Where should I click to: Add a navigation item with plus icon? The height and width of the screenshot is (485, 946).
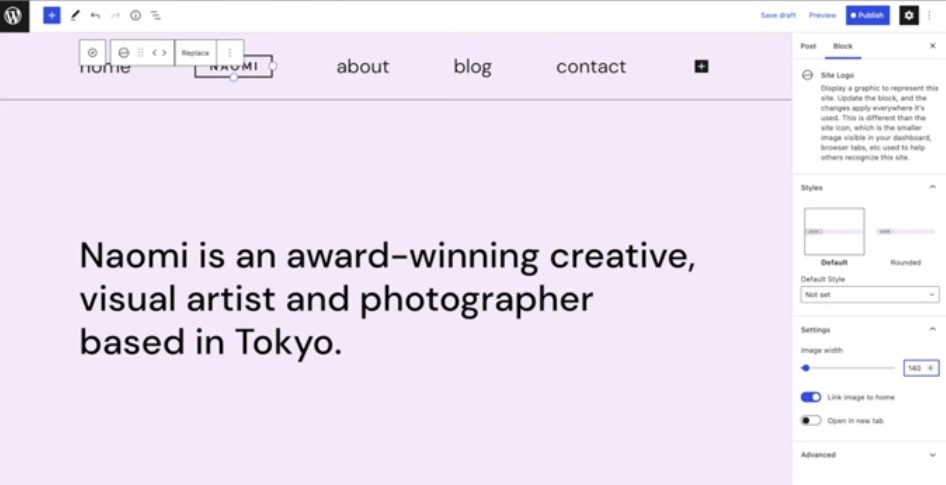tap(701, 66)
